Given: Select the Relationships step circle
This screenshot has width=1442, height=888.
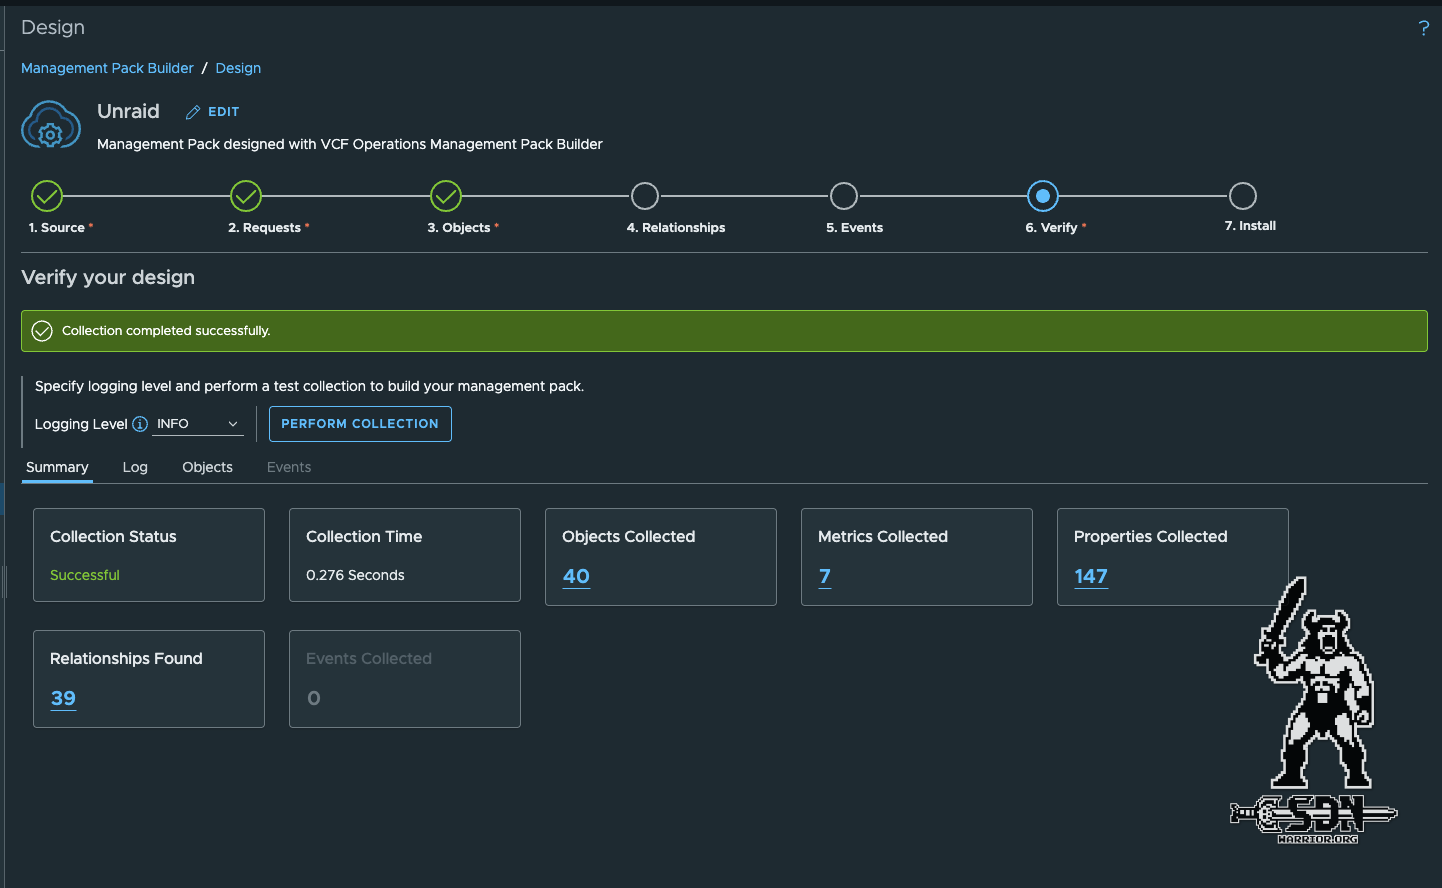Looking at the screenshot, I should (x=645, y=196).
